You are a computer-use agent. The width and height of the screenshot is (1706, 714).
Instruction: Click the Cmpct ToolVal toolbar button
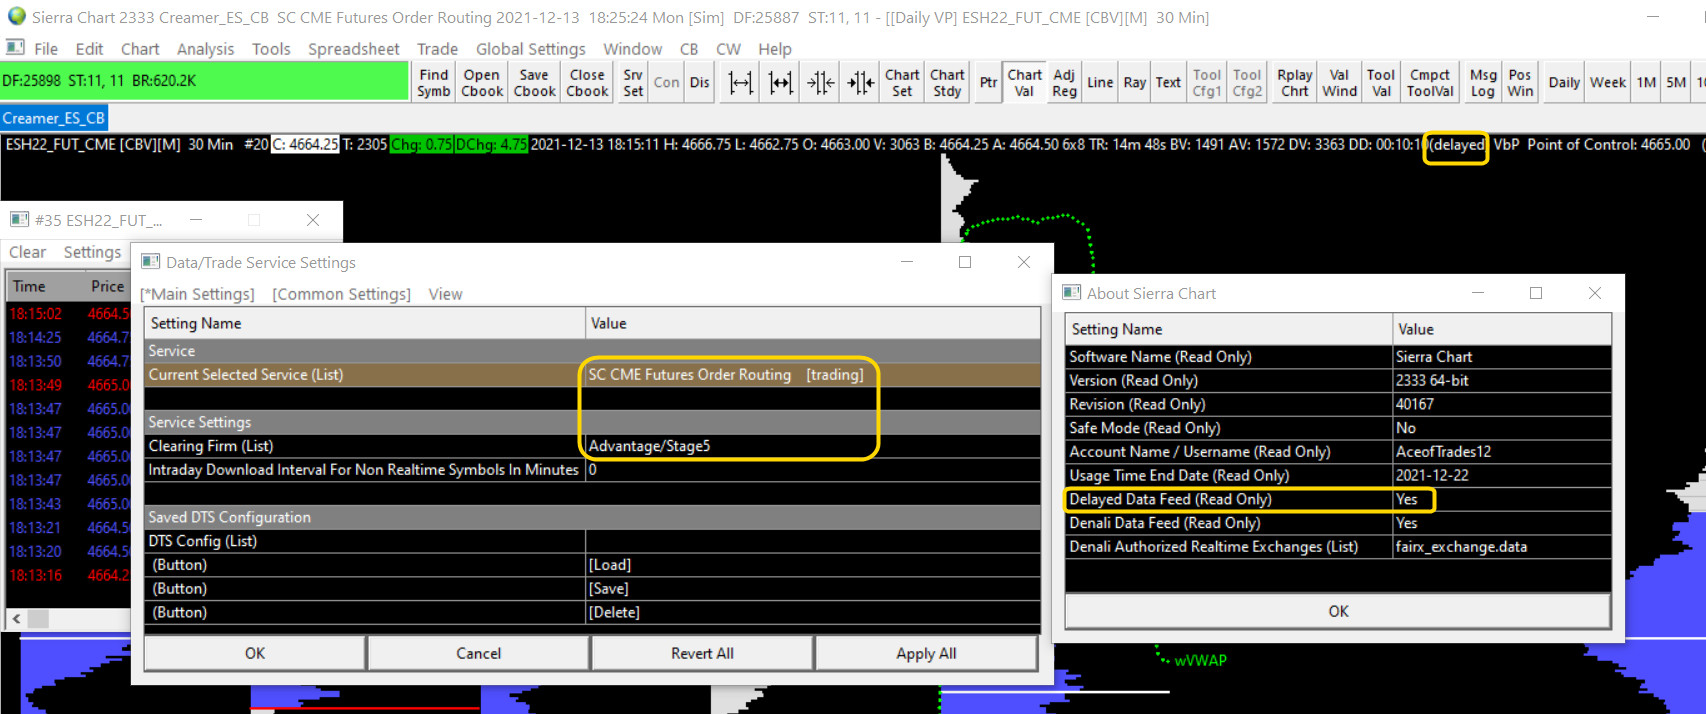tap(1430, 82)
